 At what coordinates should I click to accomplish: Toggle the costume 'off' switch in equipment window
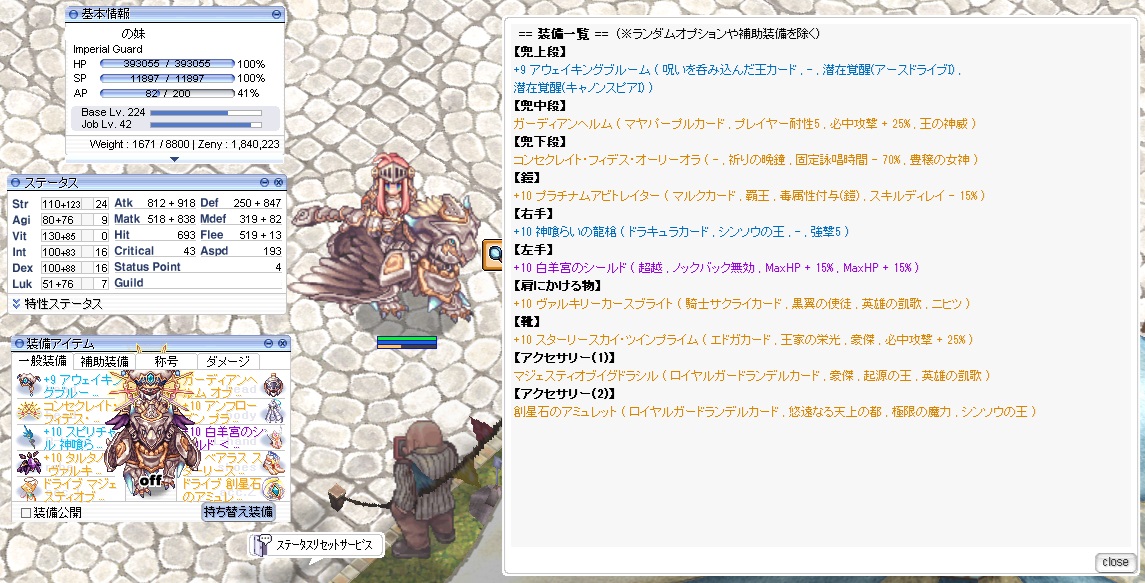[x=150, y=481]
